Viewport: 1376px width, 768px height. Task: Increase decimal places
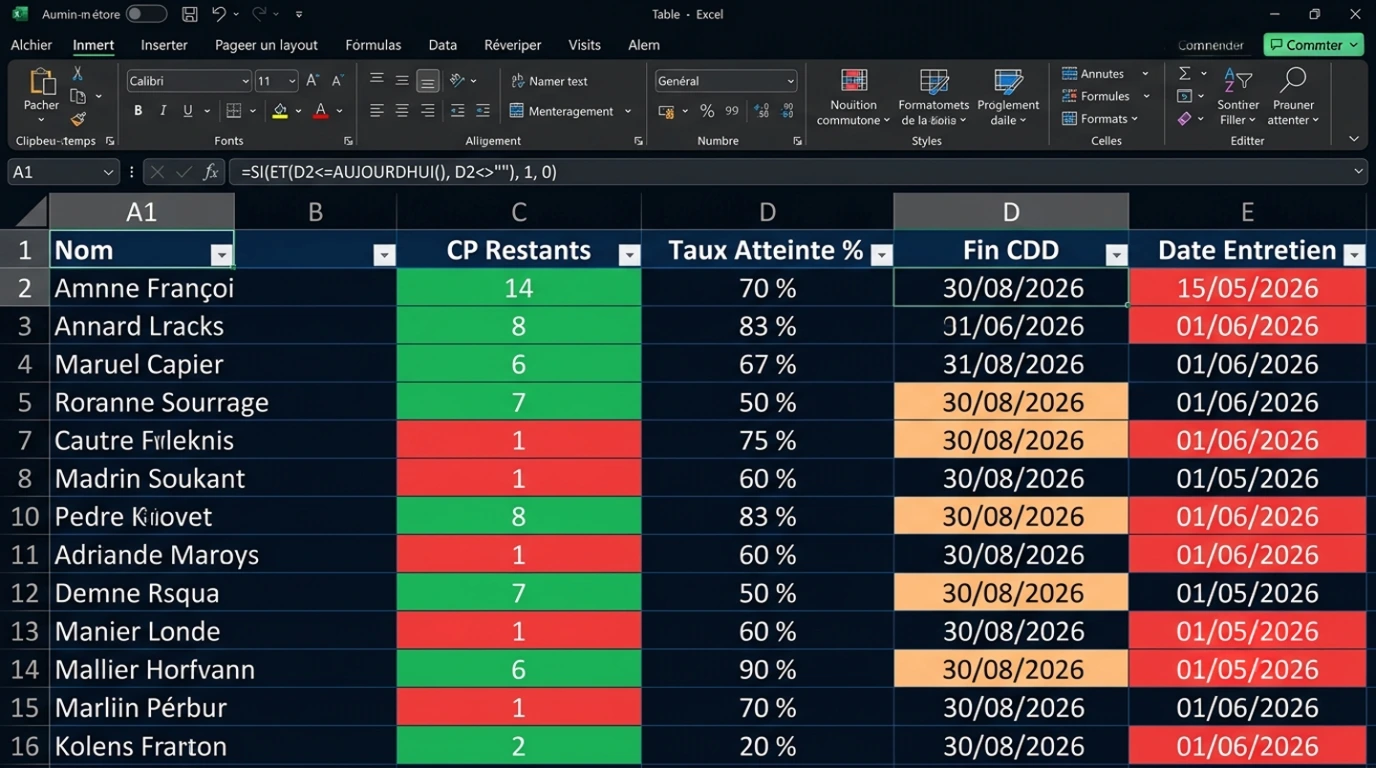(x=762, y=111)
